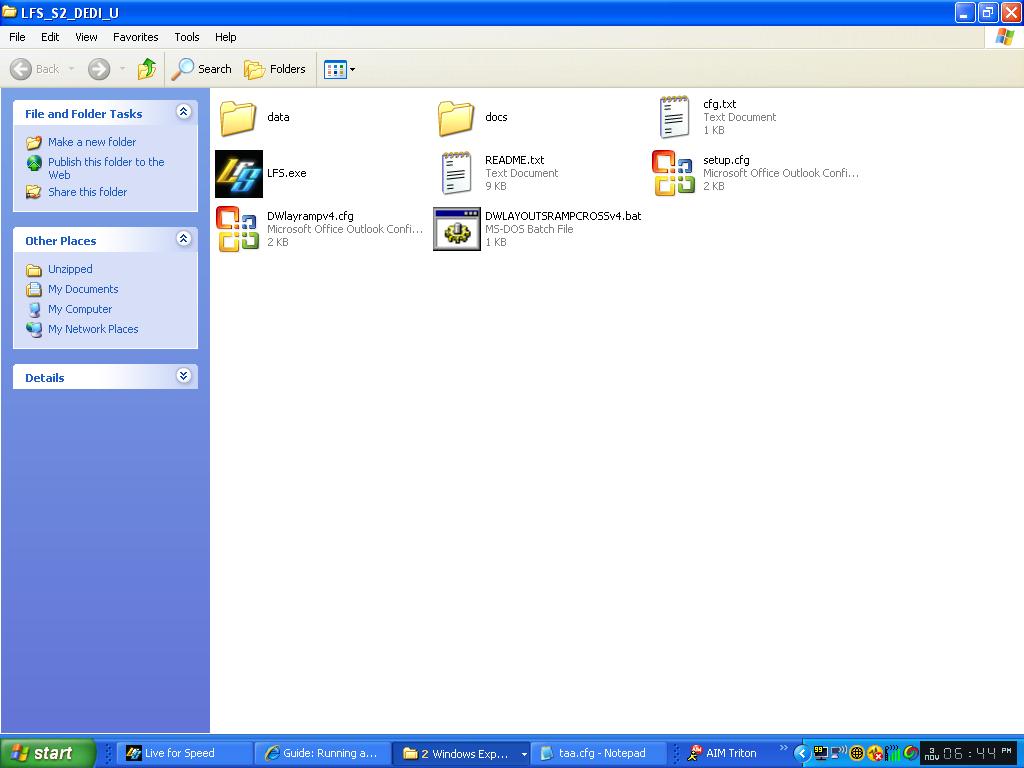
Task: Click the Windows Start button
Action: coord(47,753)
